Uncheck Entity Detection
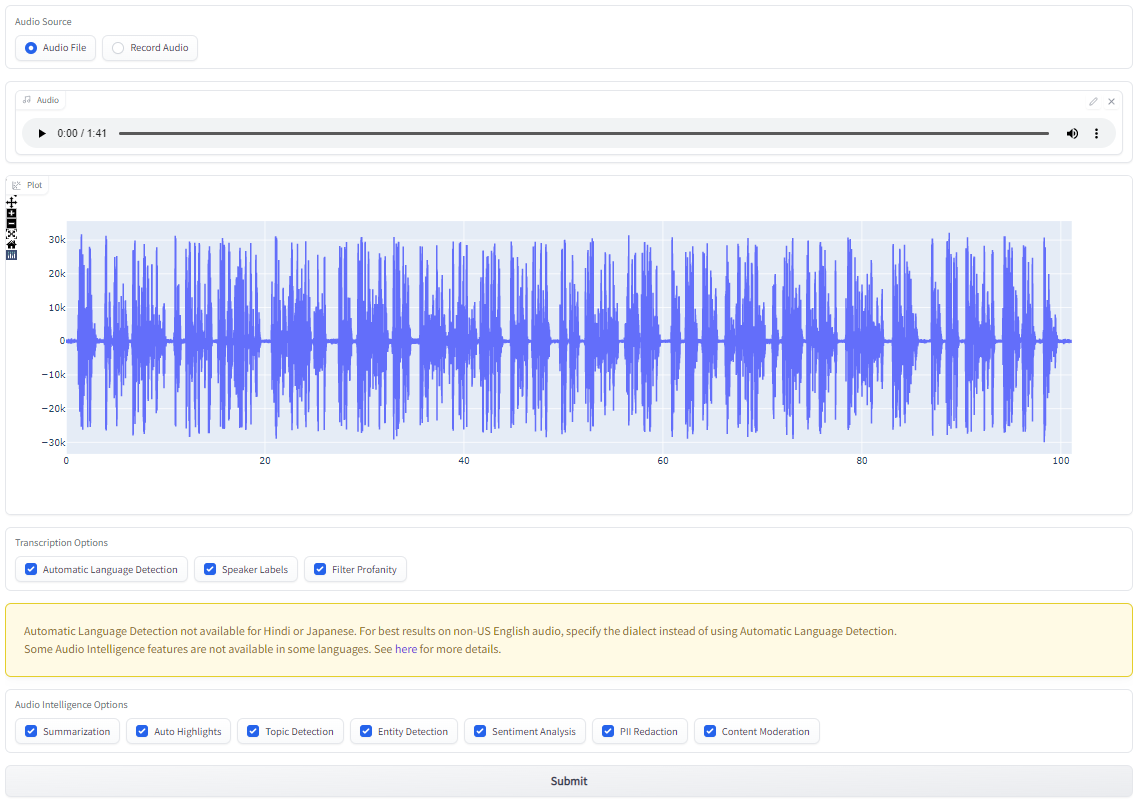Image resolution: width=1139 pixels, height=804 pixels. coord(404,731)
